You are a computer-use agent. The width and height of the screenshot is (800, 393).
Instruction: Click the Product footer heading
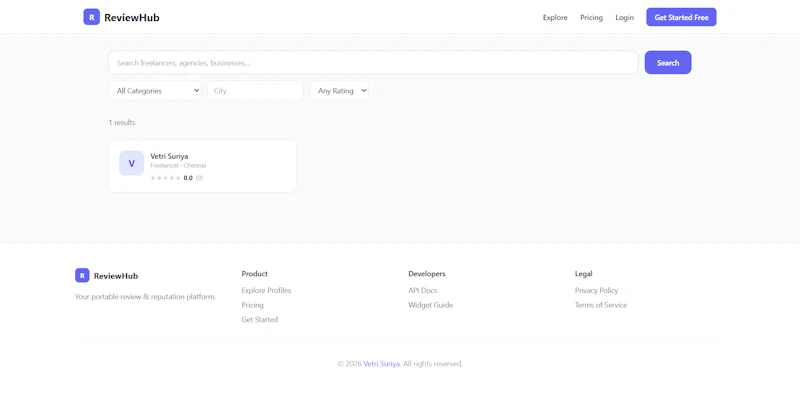point(255,274)
